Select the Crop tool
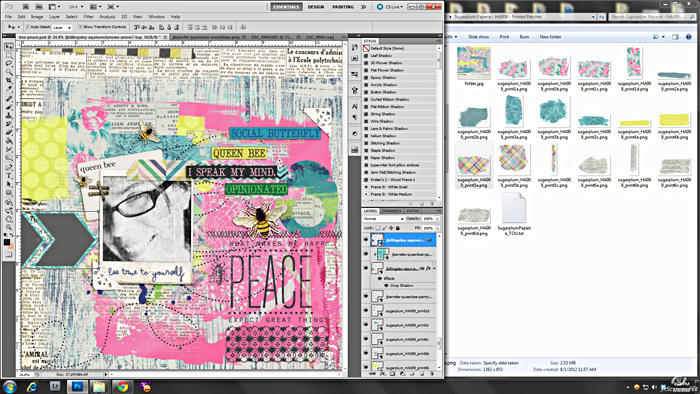 pyautogui.click(x=9, y=80)
